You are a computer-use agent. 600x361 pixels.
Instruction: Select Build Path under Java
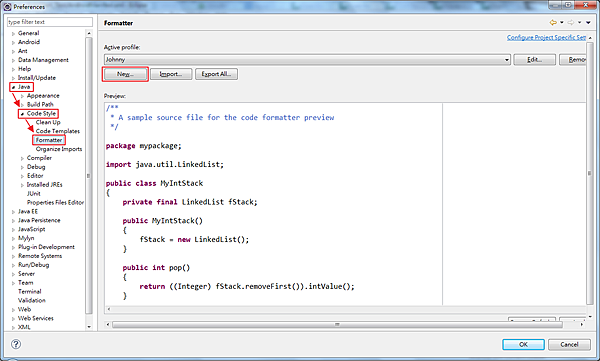tap(40, 105)
